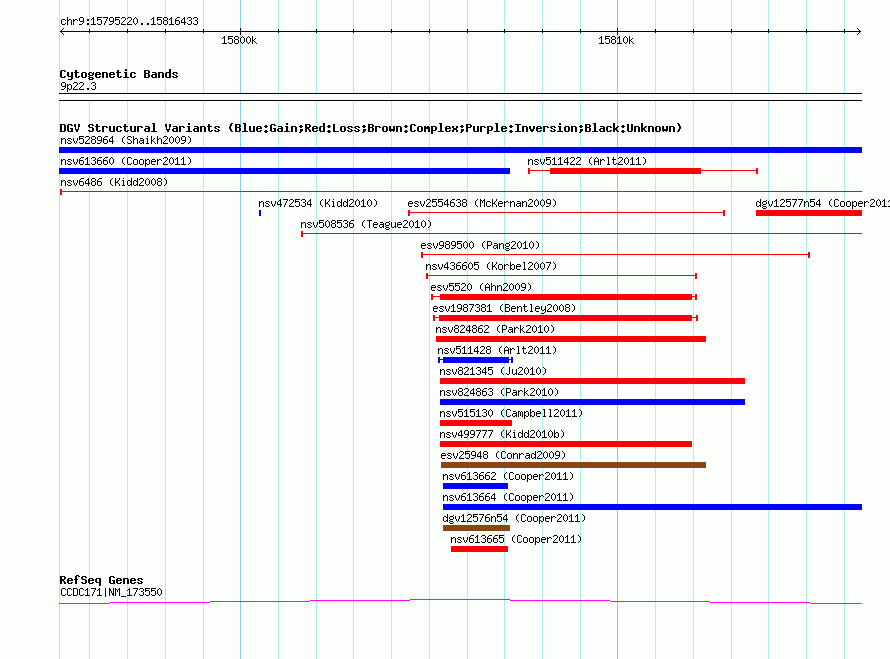890x659 pixels.
Task: Click the RefSeq Genes track title
Action: (x=101, y=580)
